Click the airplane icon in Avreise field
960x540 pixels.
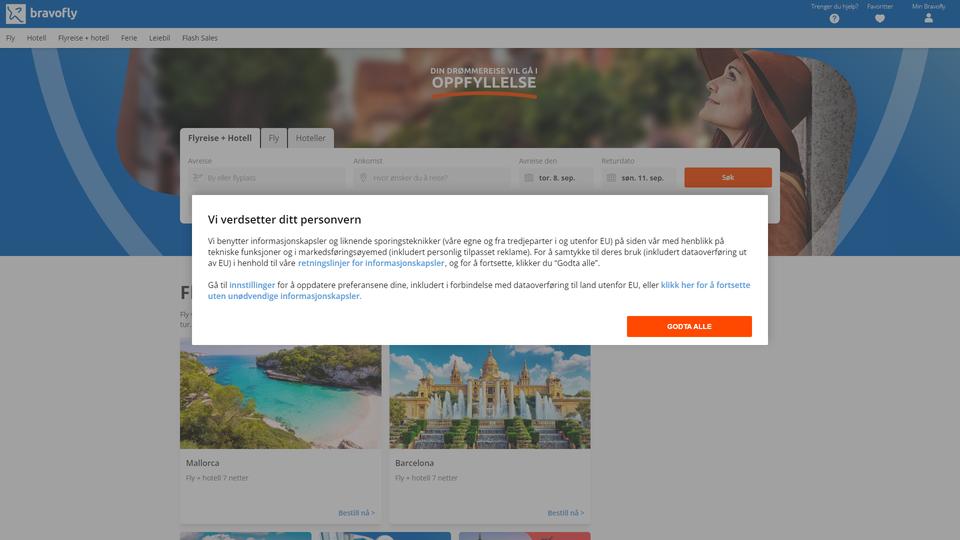tap(197, 178)
